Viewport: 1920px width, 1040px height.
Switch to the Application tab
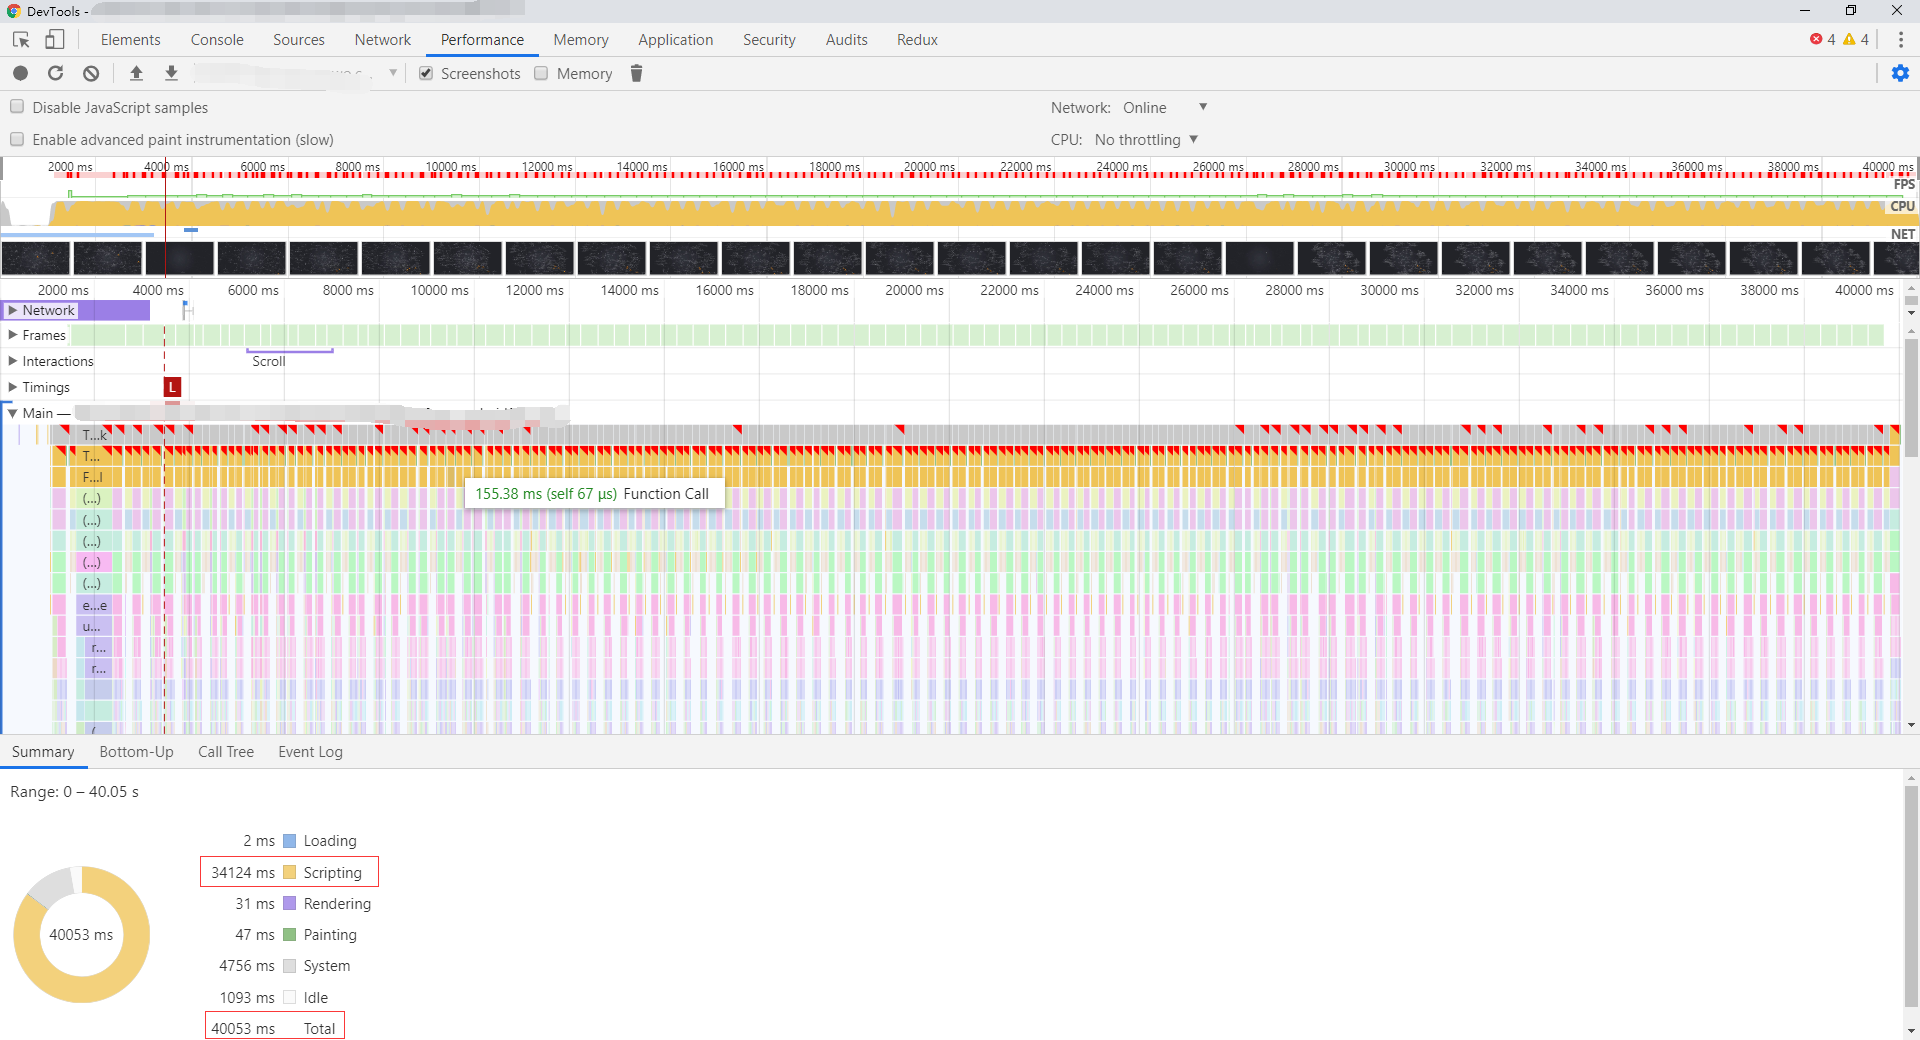pos(676,40)
